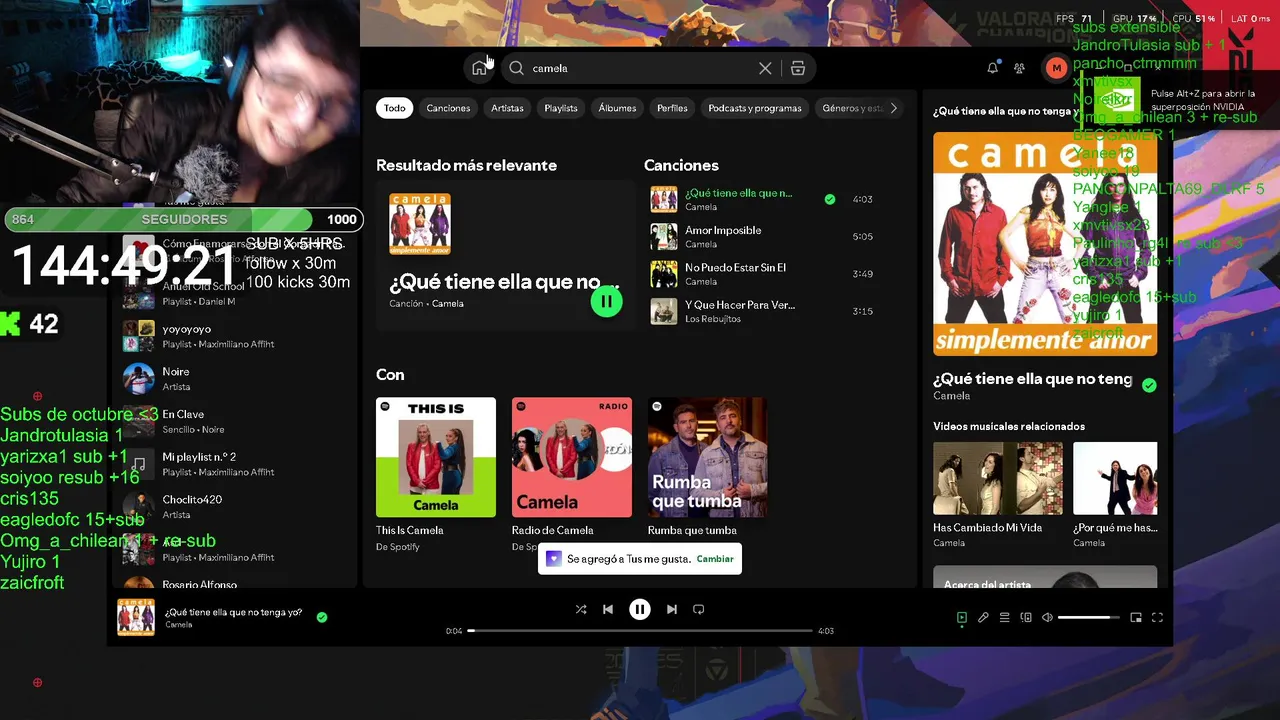This screenshot has height=720, width=1280.
Task: Skip to the previous track
Action: pyautogui.click(x=608, y=609)
